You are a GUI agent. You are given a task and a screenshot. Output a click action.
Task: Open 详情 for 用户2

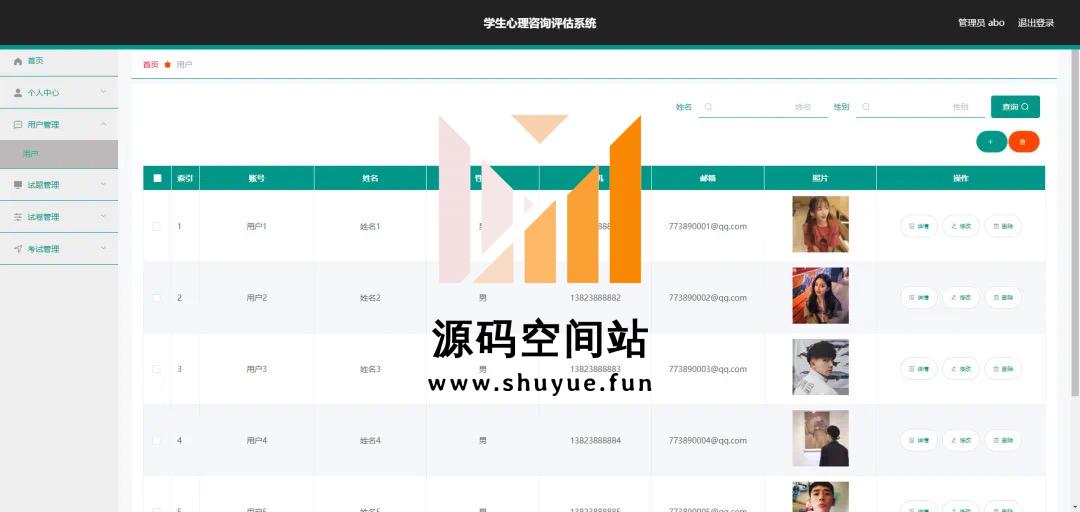tap(919, 298)
